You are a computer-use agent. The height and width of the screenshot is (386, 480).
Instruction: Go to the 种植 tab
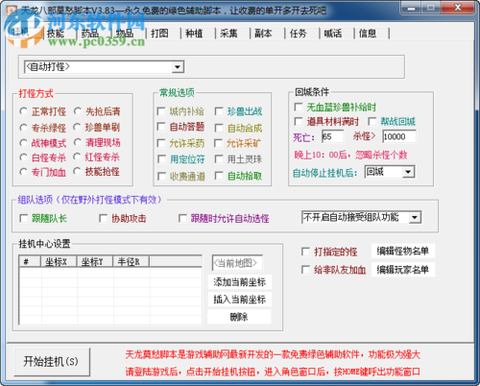(x=194, y=34)
